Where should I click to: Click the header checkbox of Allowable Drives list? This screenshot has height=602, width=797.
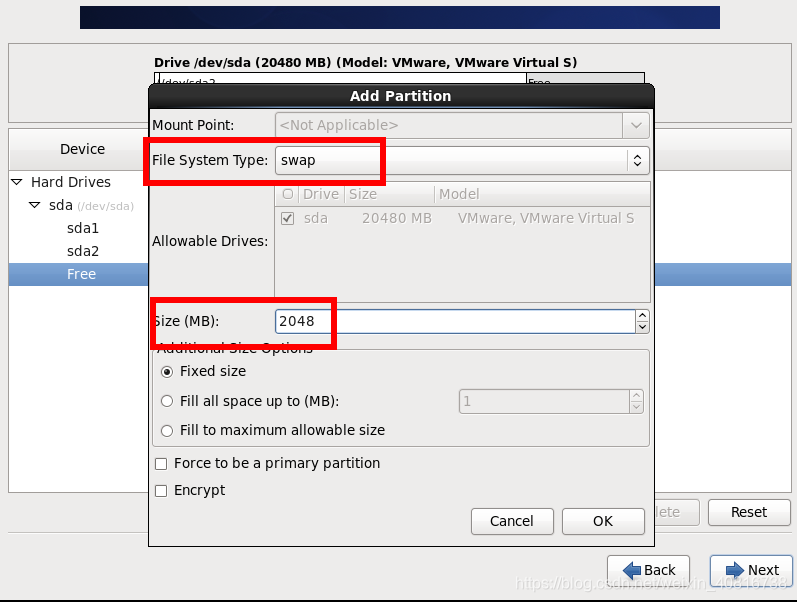288,194
